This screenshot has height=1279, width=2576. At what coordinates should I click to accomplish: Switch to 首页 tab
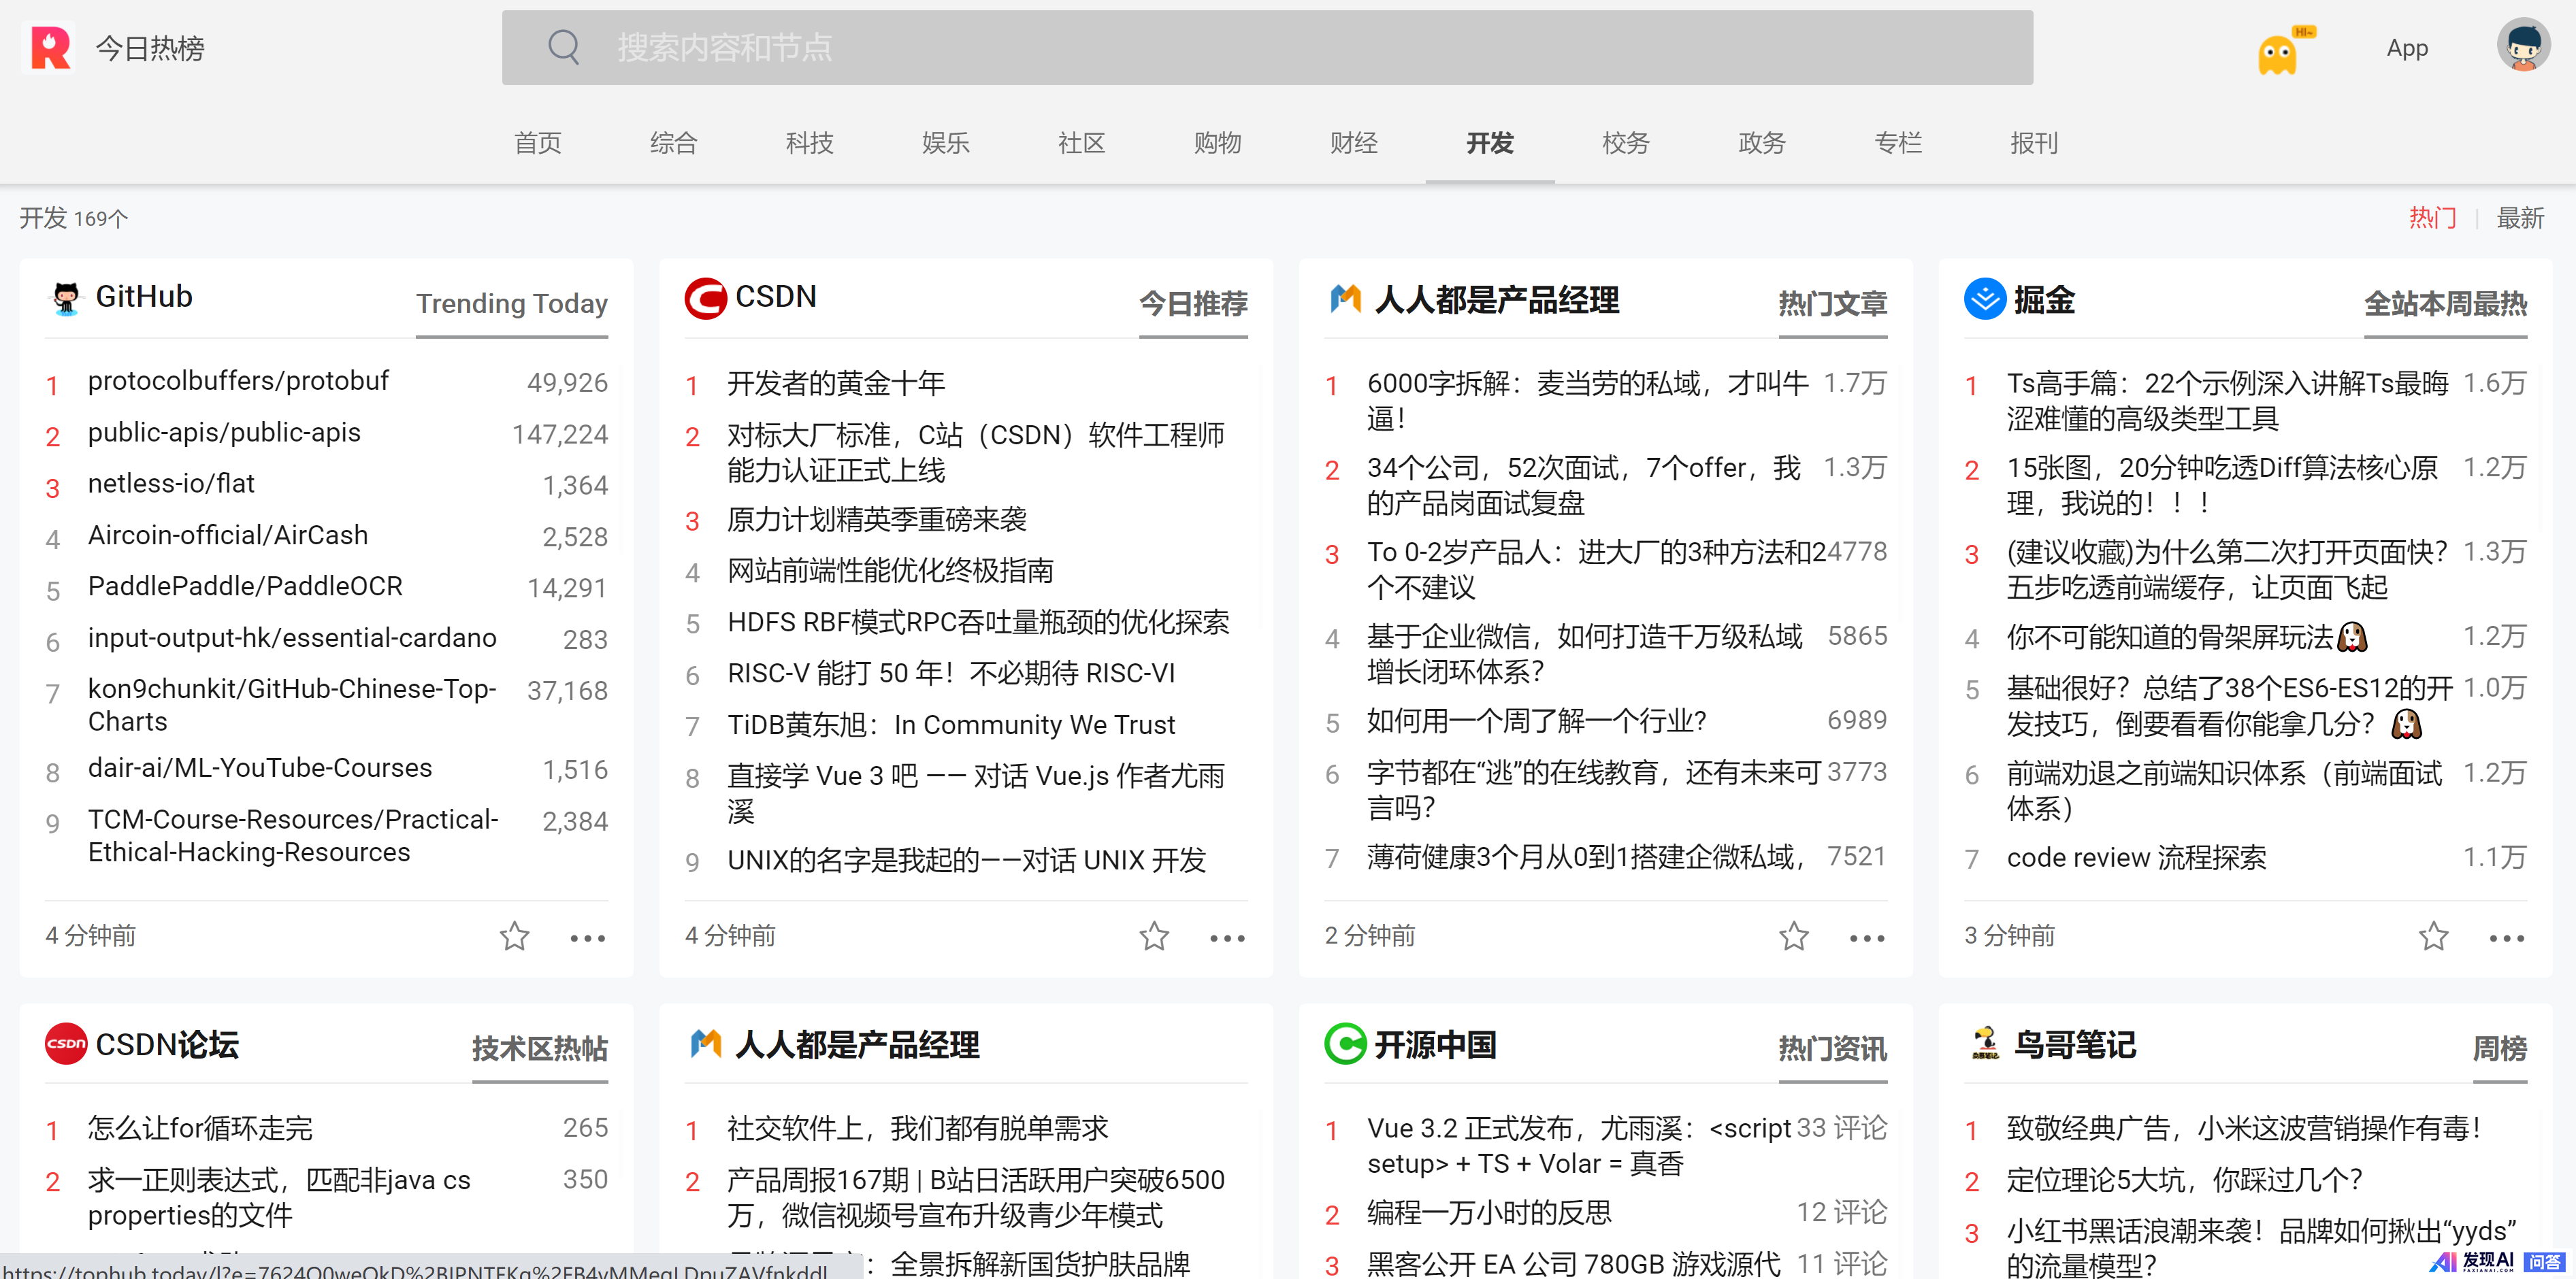(538, 143)
